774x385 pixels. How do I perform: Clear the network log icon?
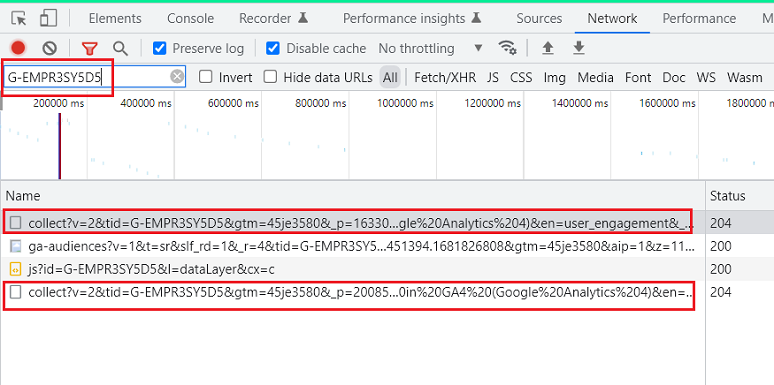click(x=49, y=48)
